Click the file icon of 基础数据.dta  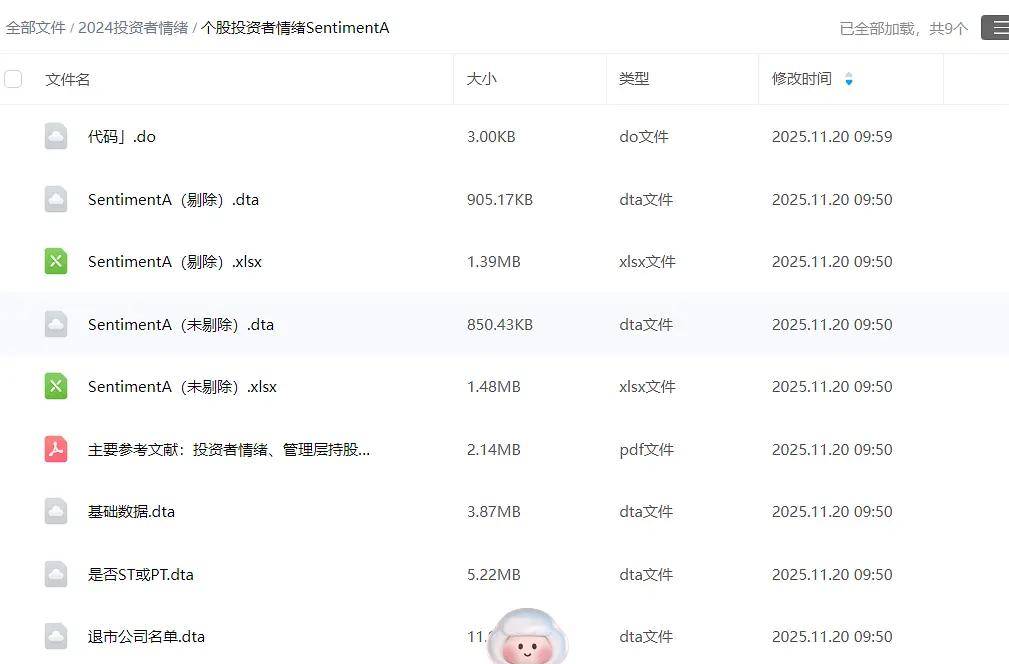coord(56,512)
